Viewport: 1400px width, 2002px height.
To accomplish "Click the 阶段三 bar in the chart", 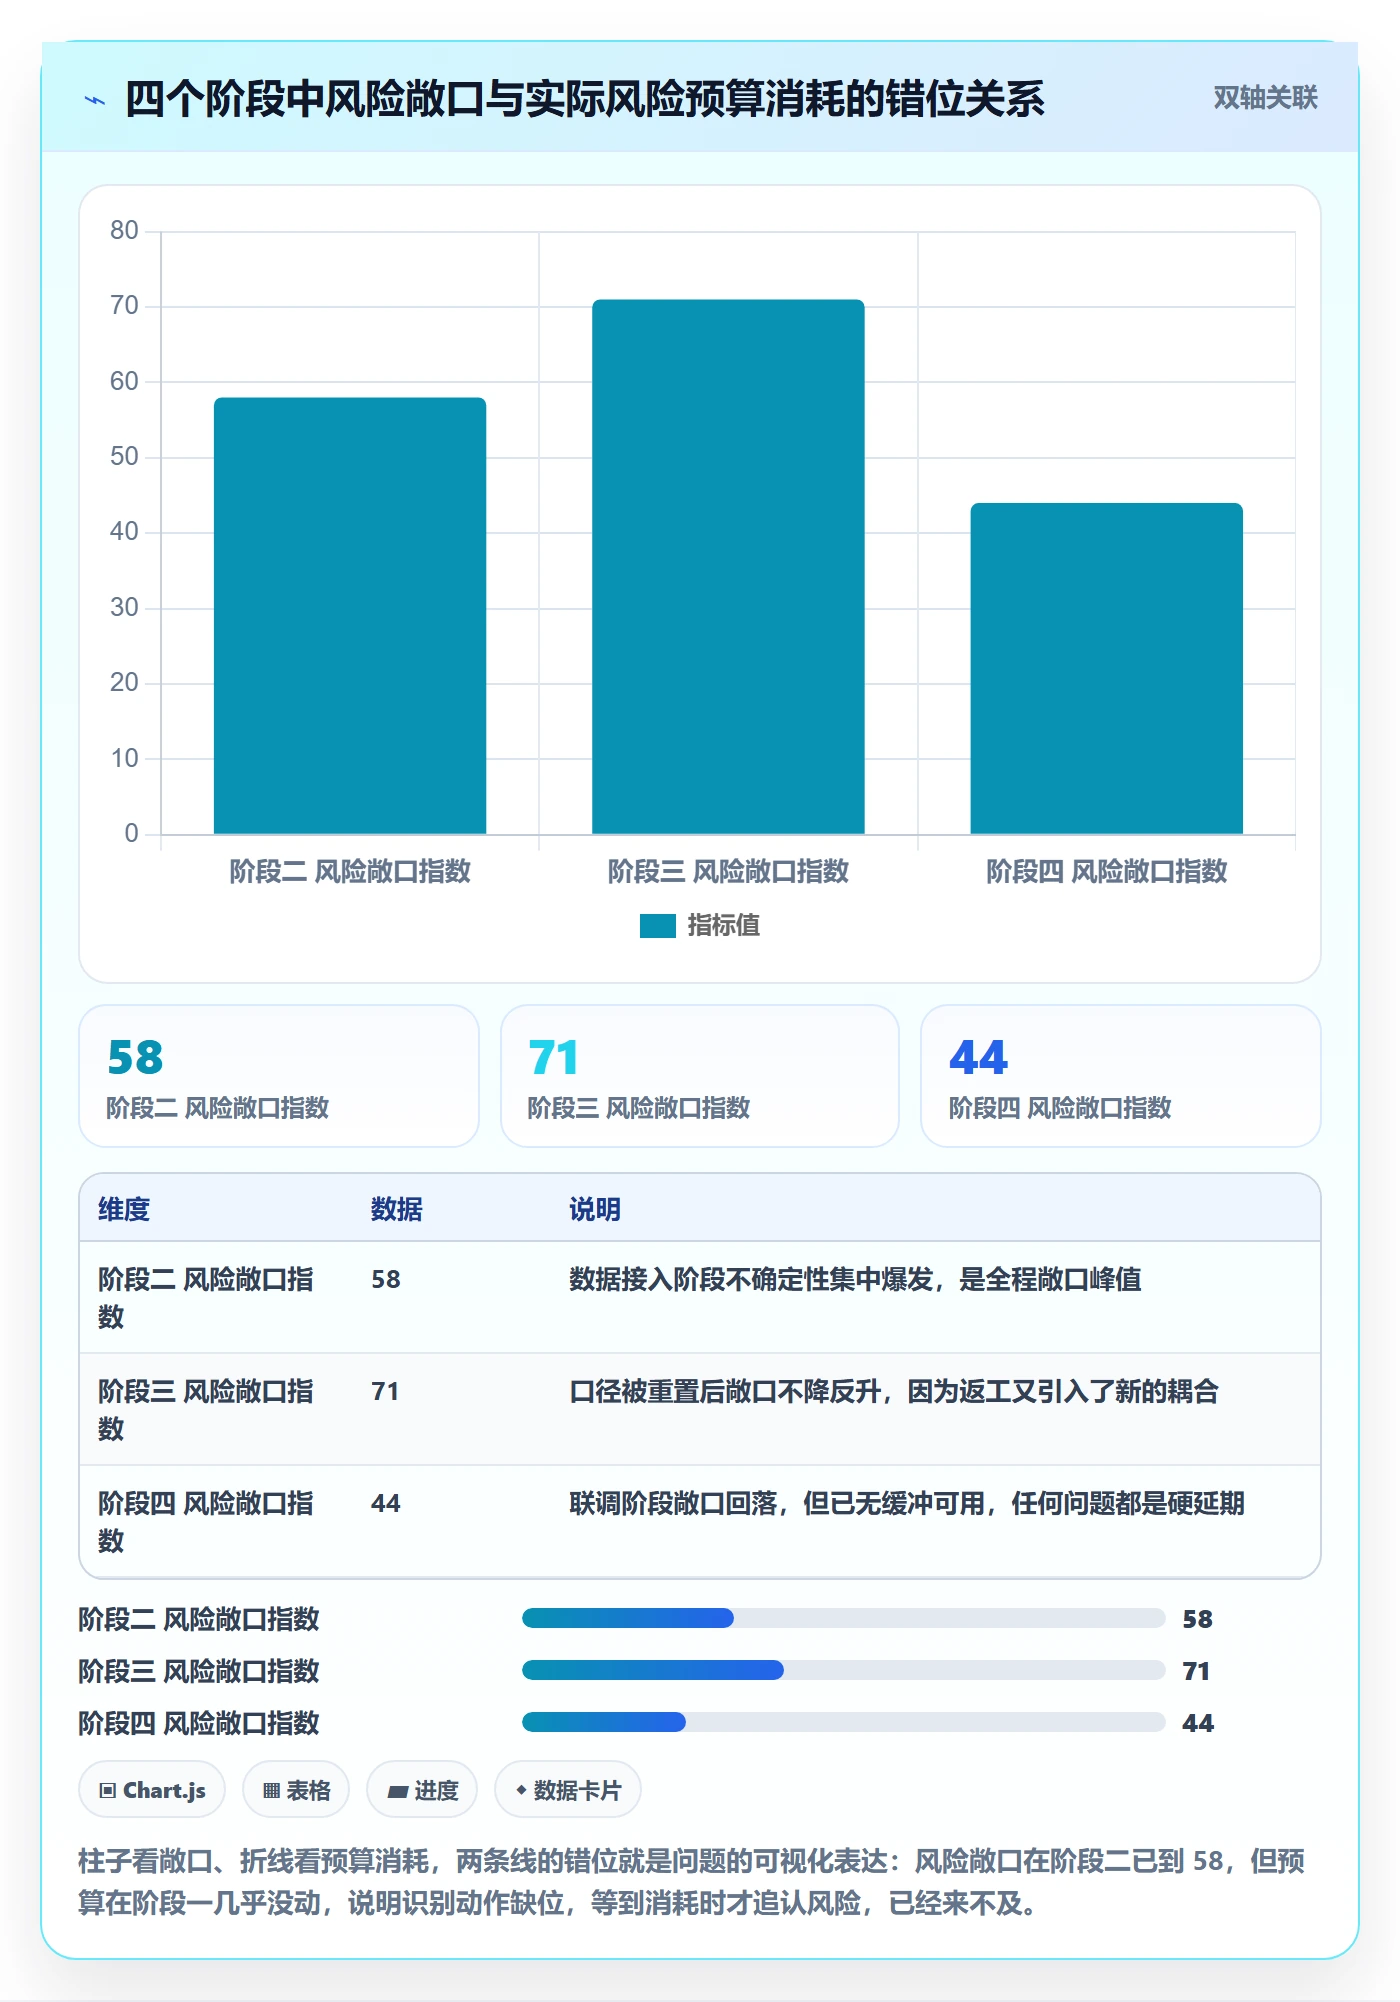I will (728, 567).
